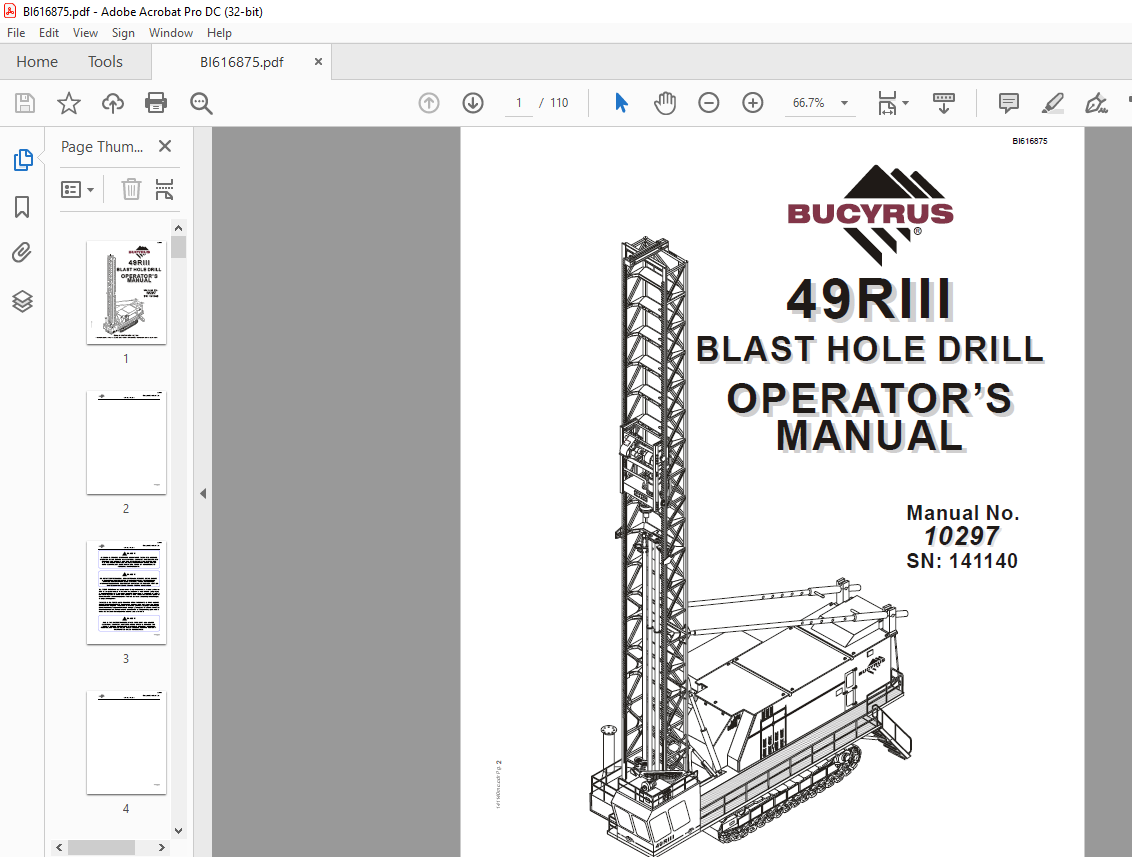Select page 1 thumbnail
The width and height of the screenshot is (1132, 857).
point(126,292)
